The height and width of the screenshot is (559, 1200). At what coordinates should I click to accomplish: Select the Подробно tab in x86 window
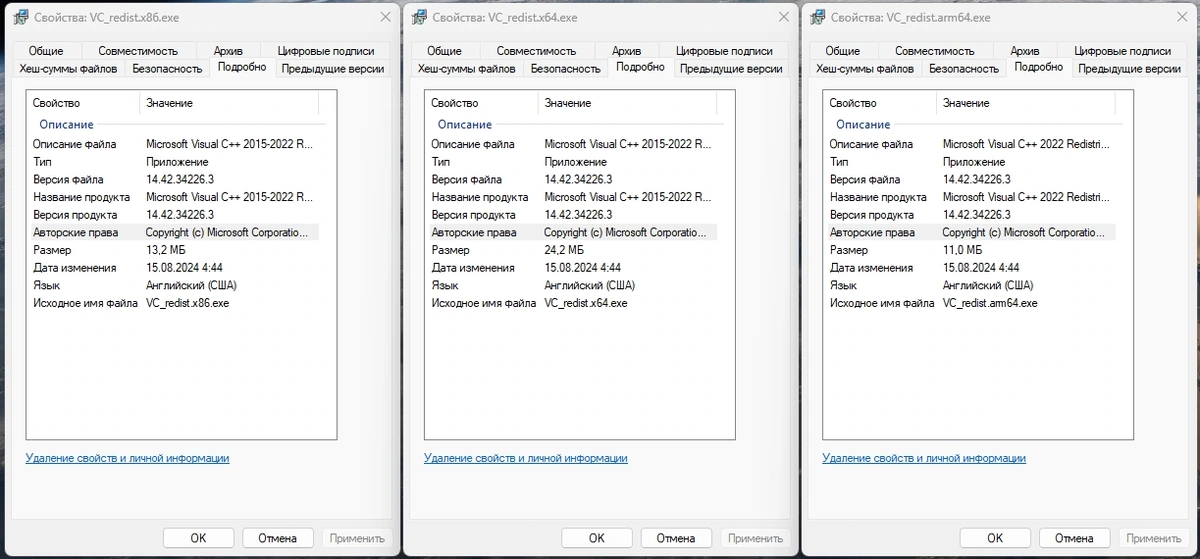tap(243, 66)
